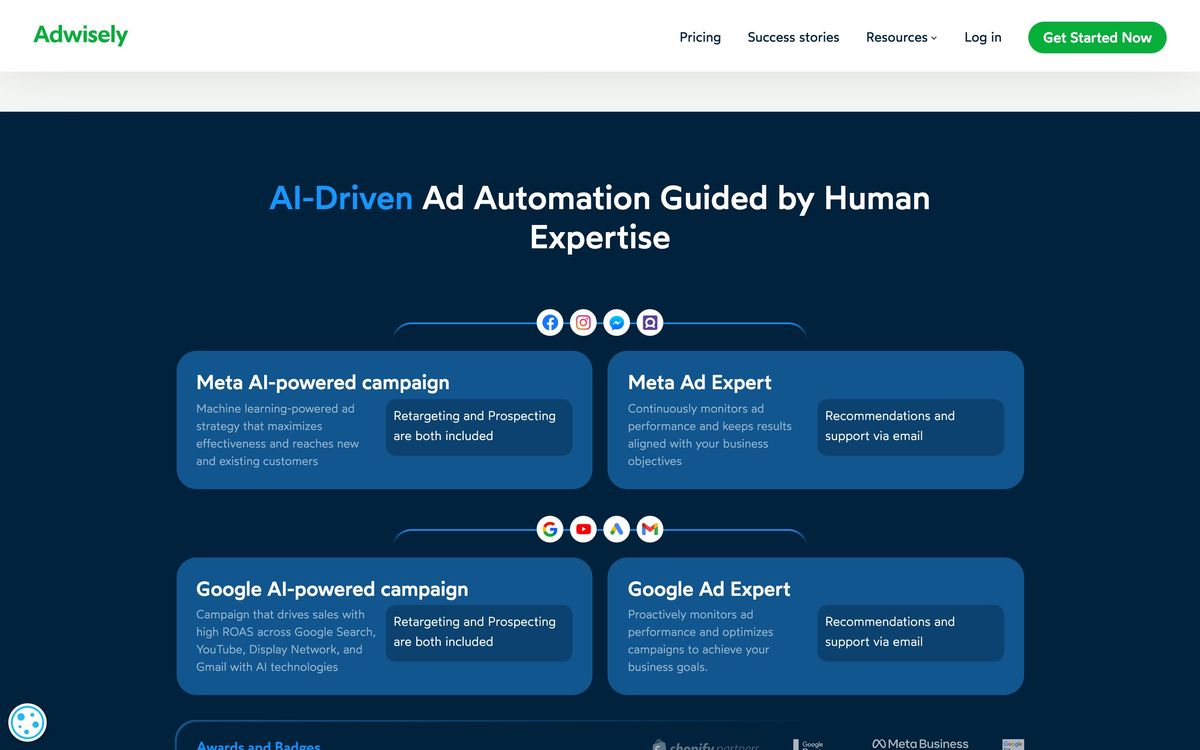Click the Log in link
This screenshot has height=750, width=1200.
point(983,37)
